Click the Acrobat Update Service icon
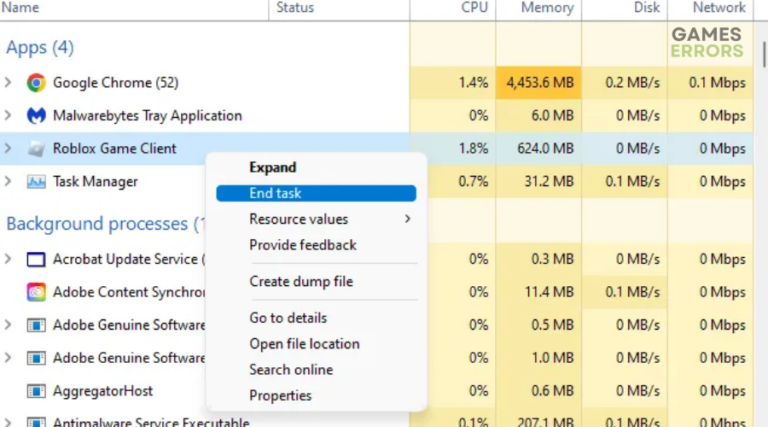The image size is (768, 427). 36,260
